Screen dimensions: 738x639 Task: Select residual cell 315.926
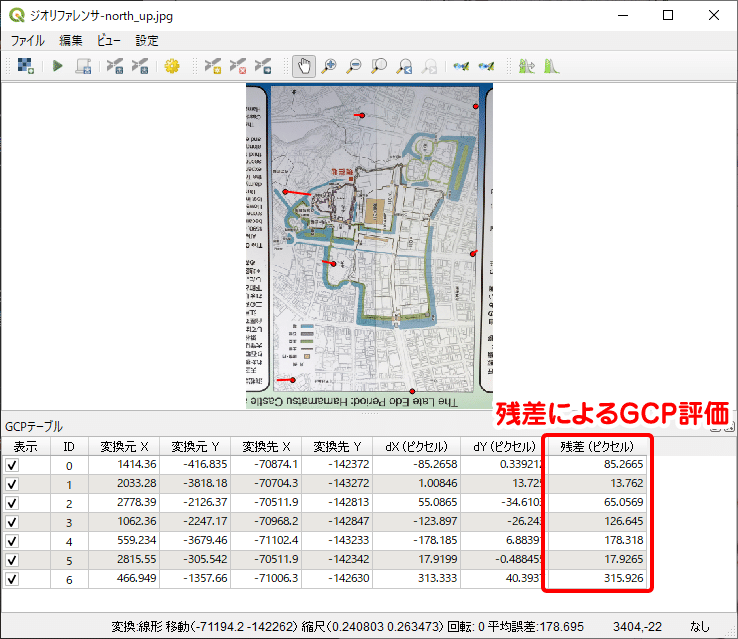pyautogui.click(x=597, y=578)
